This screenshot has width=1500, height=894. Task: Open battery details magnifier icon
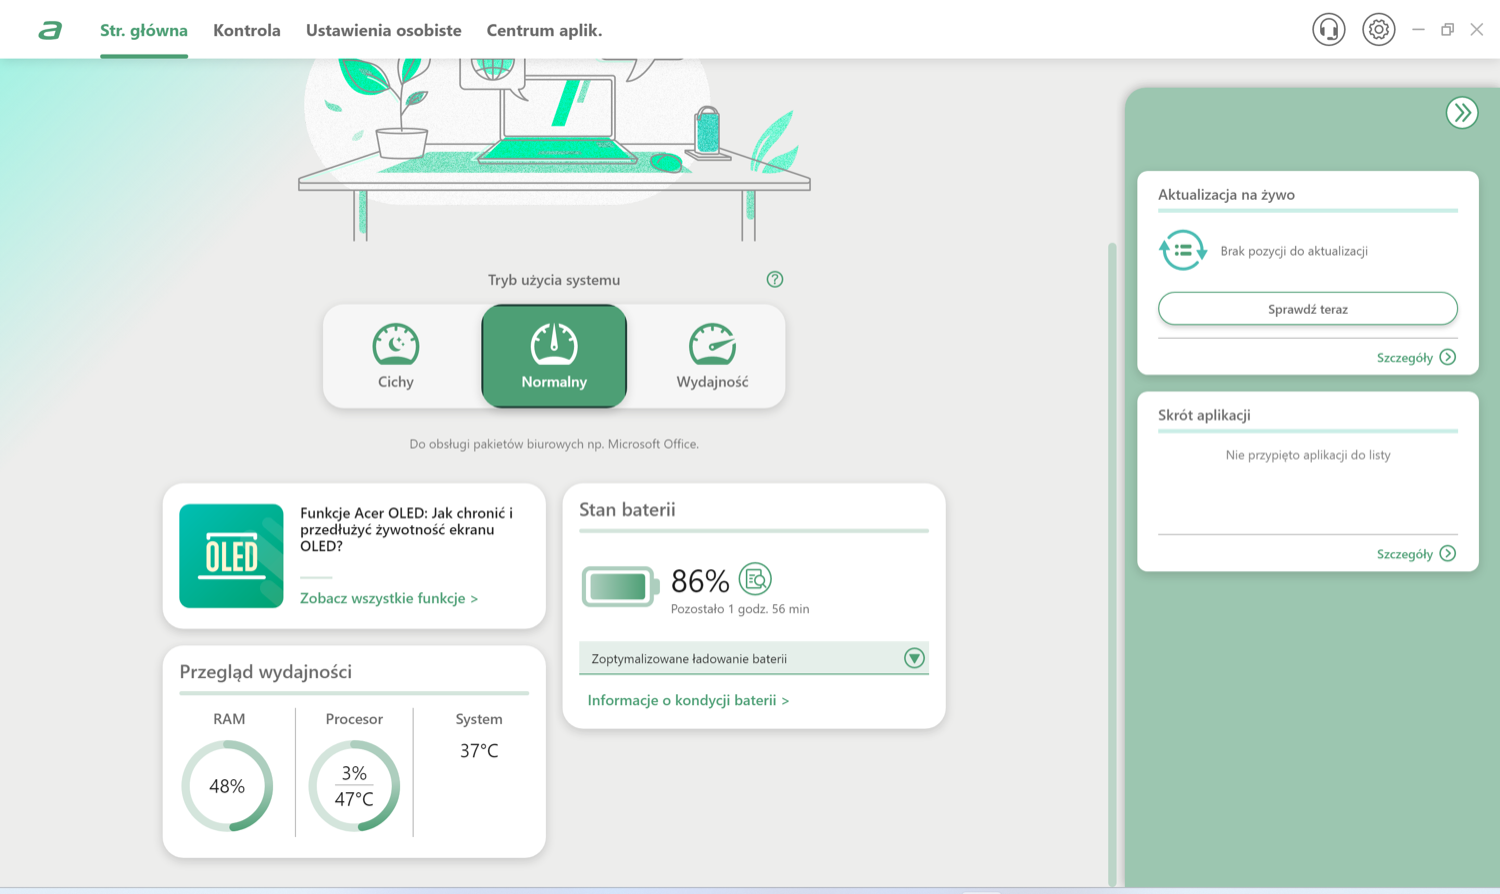click(x=755, y=579)
